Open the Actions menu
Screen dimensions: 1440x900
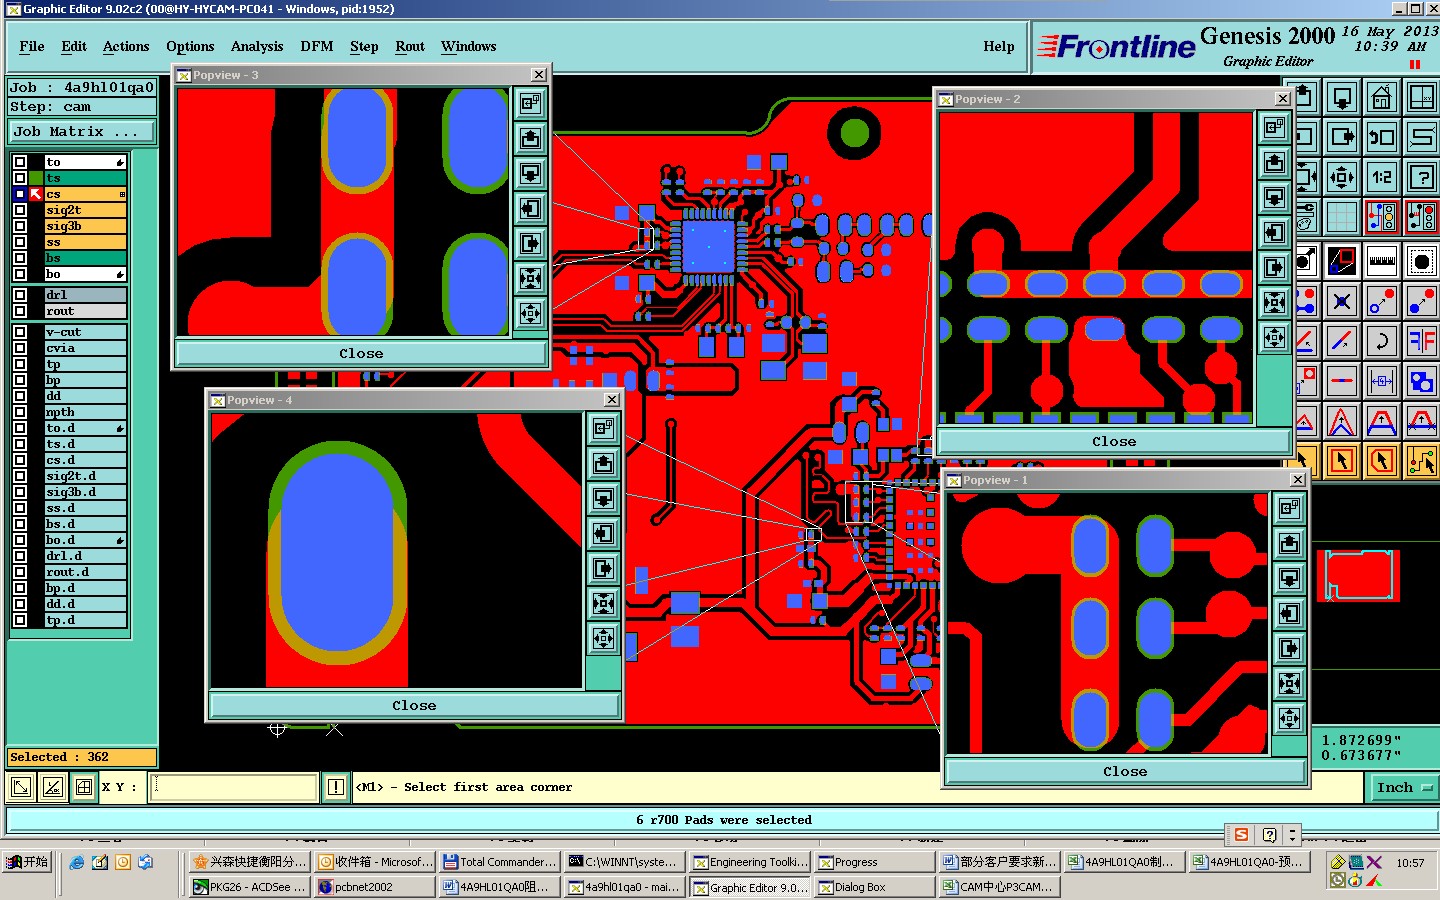(126, 46)
